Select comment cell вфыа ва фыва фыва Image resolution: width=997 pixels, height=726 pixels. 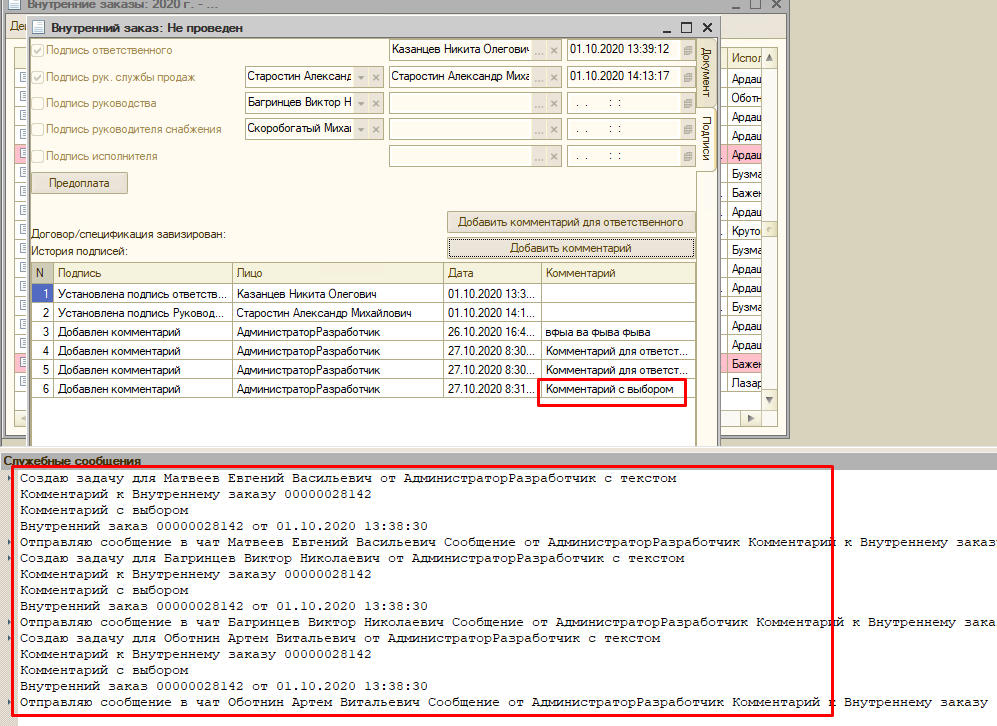(618, 332)
